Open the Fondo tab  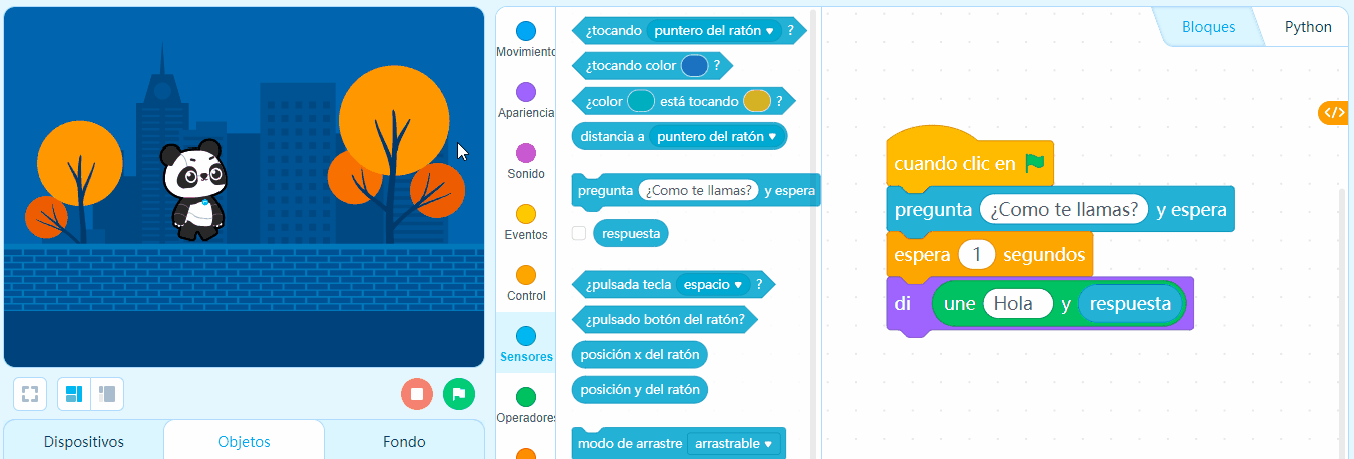coord(404,442)
